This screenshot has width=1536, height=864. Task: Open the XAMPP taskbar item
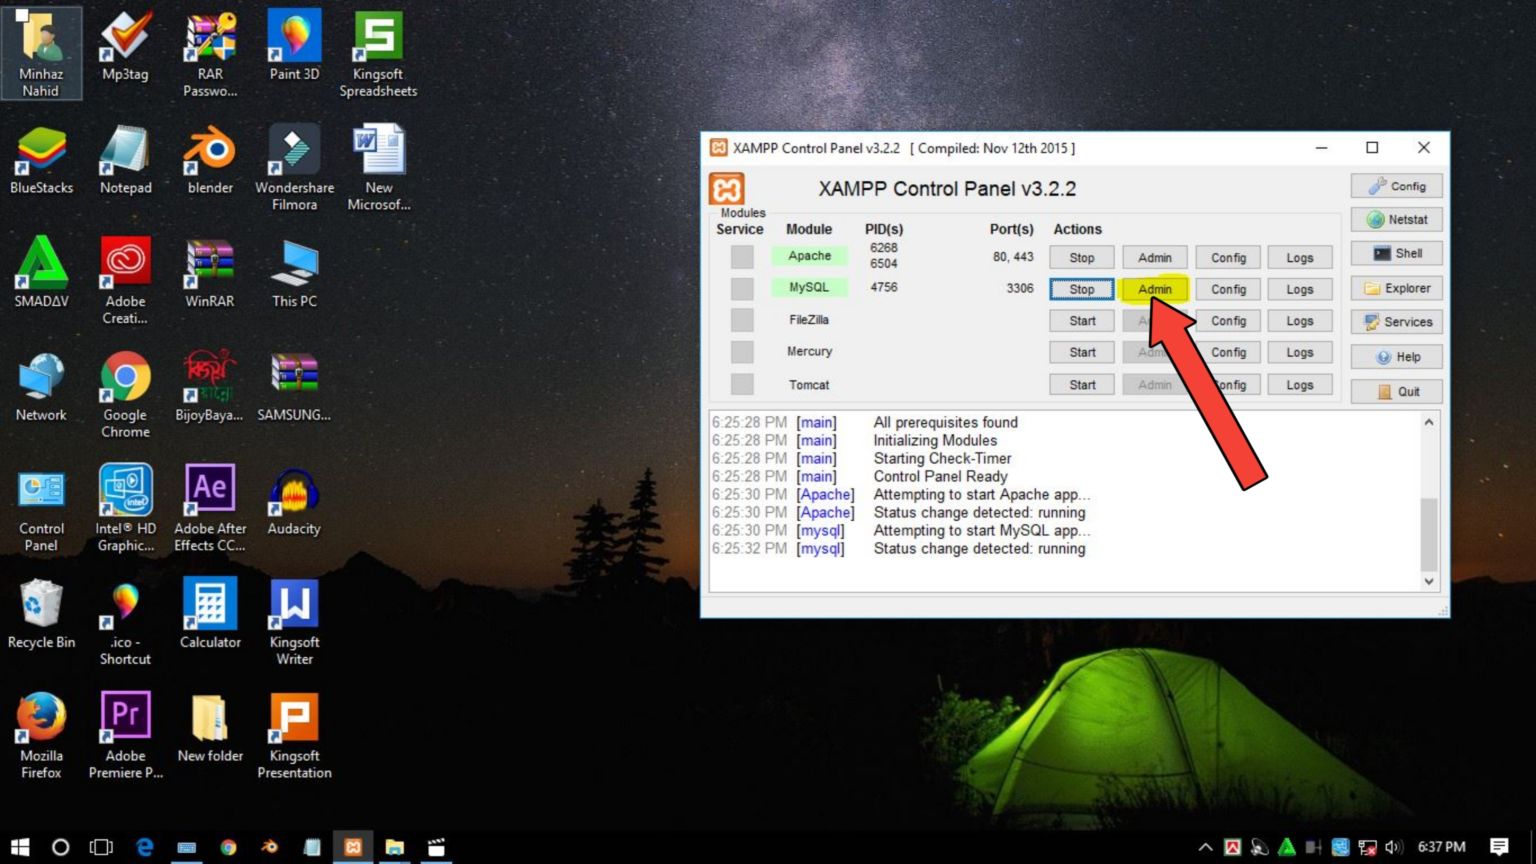(353, 847)
